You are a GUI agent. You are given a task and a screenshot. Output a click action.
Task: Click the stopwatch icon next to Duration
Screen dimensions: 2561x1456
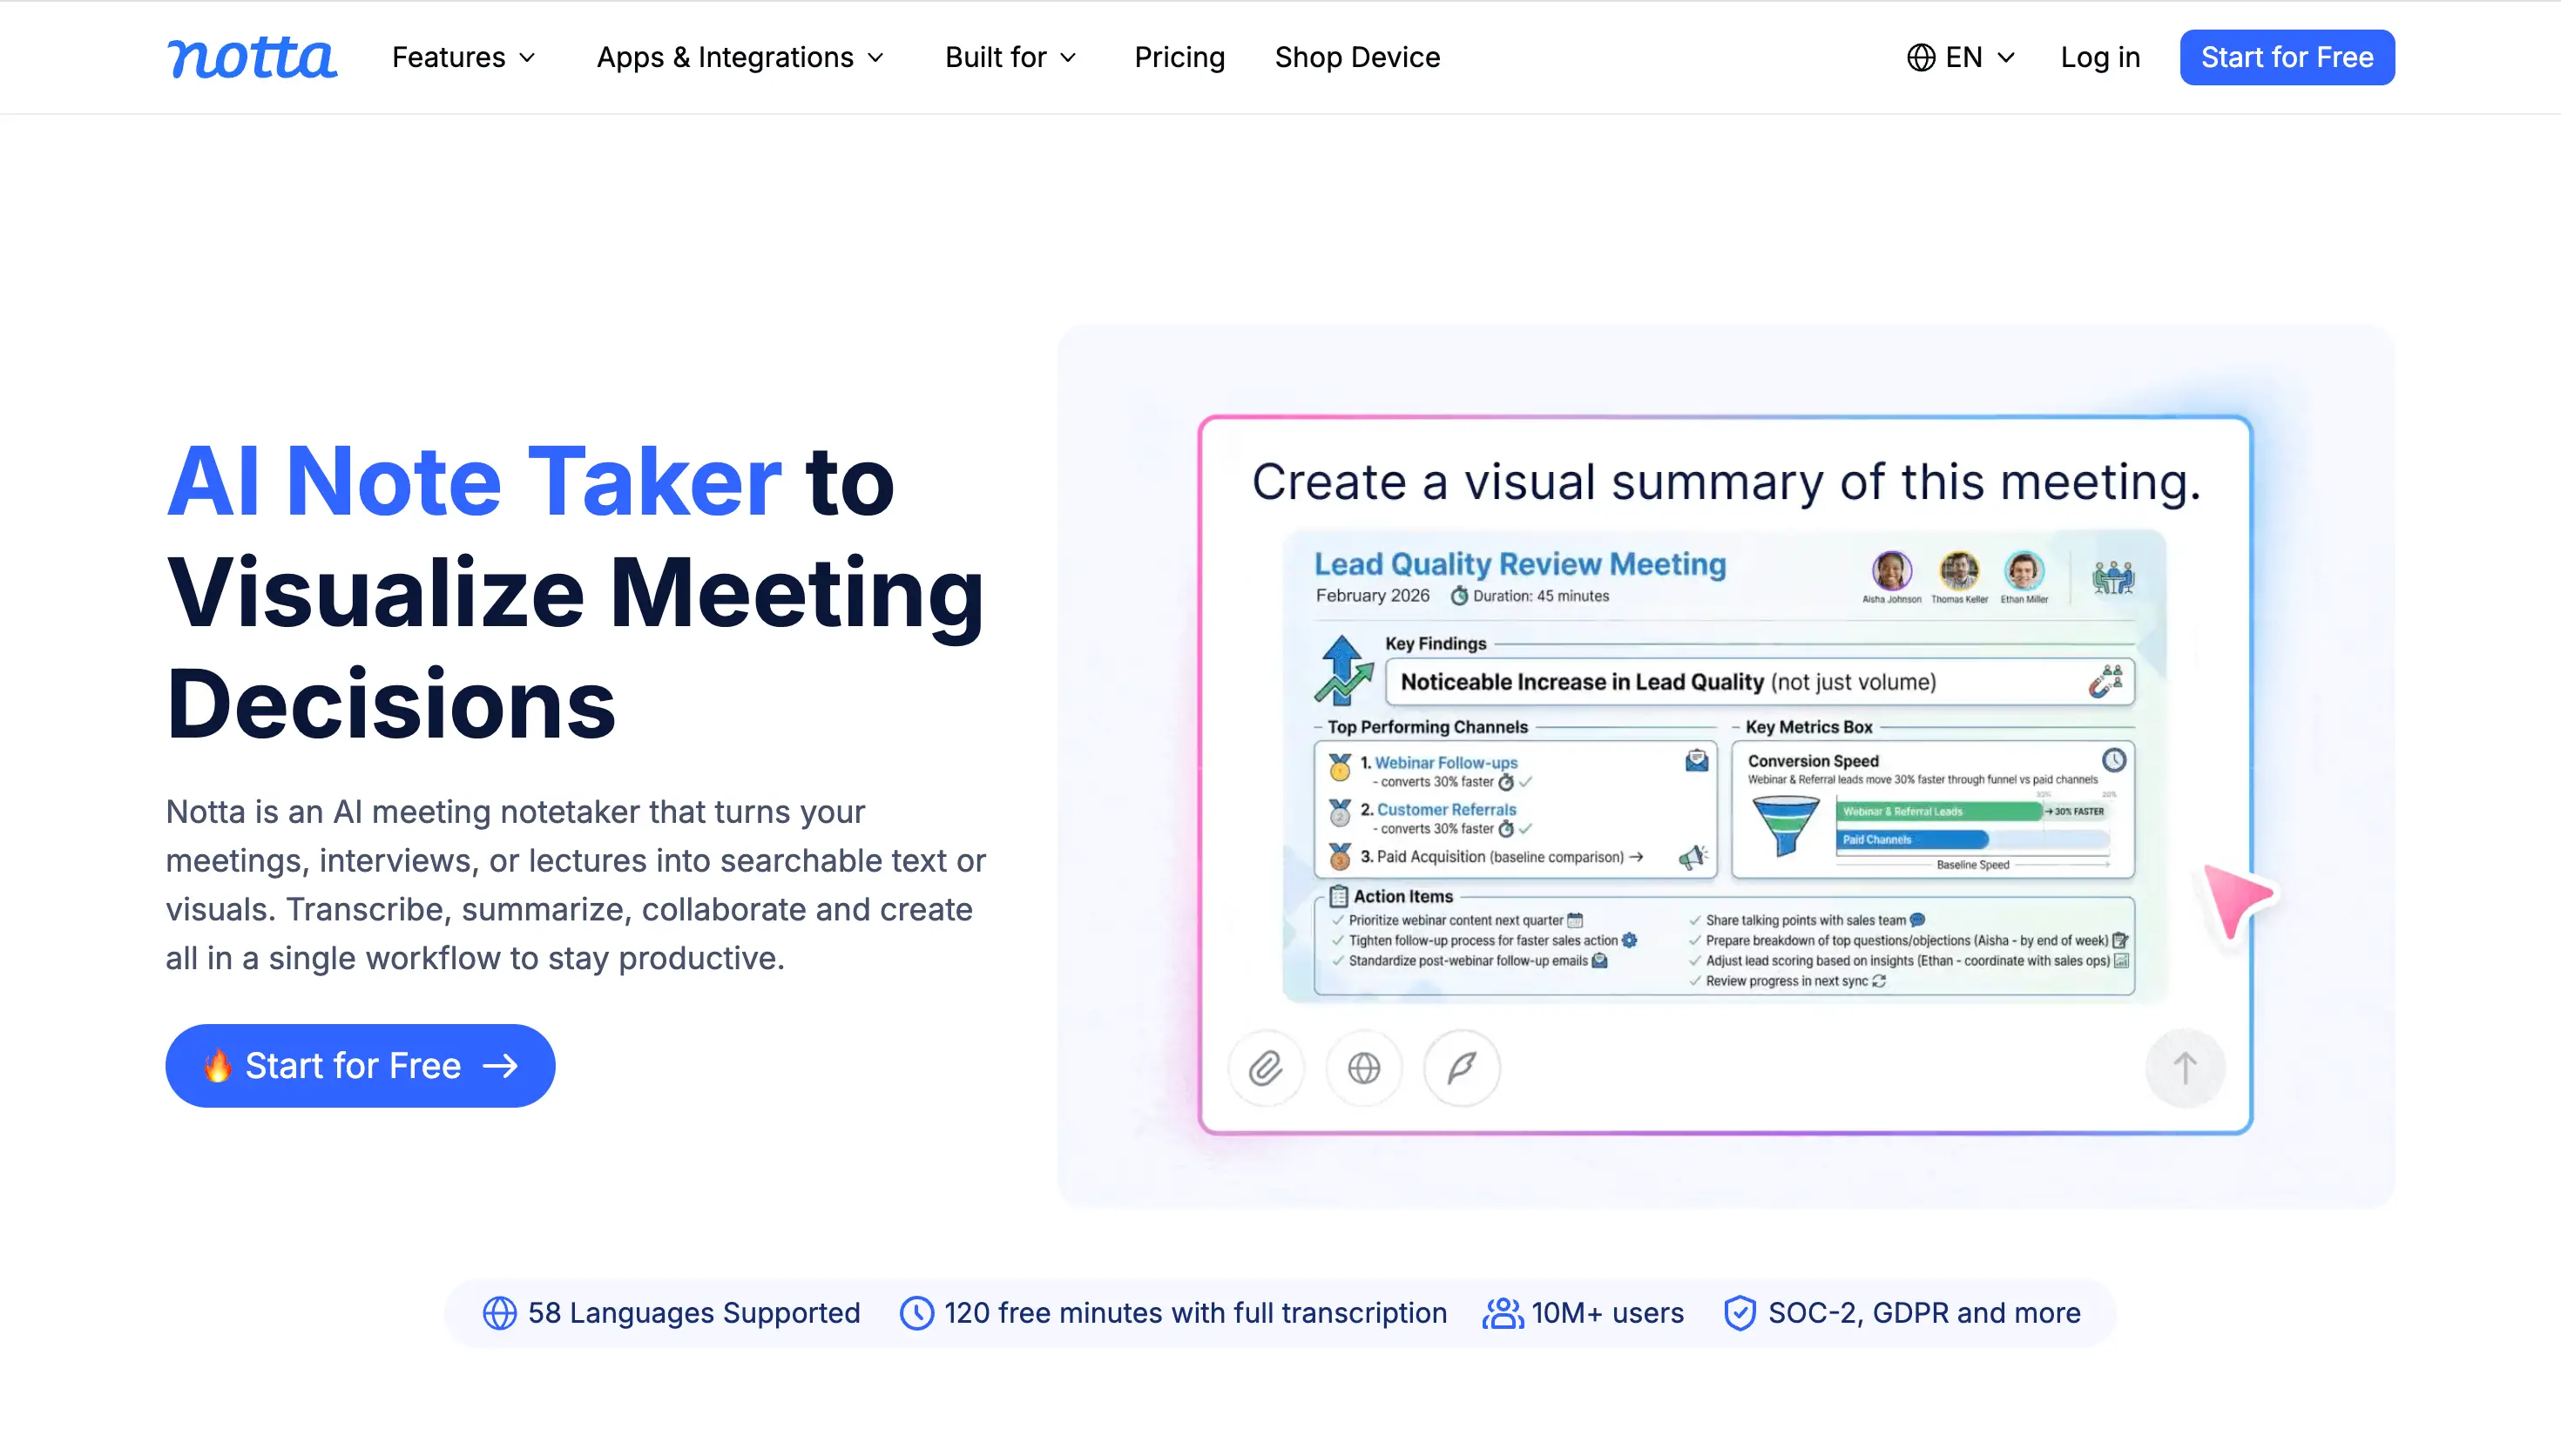(x=1459, y=596)
